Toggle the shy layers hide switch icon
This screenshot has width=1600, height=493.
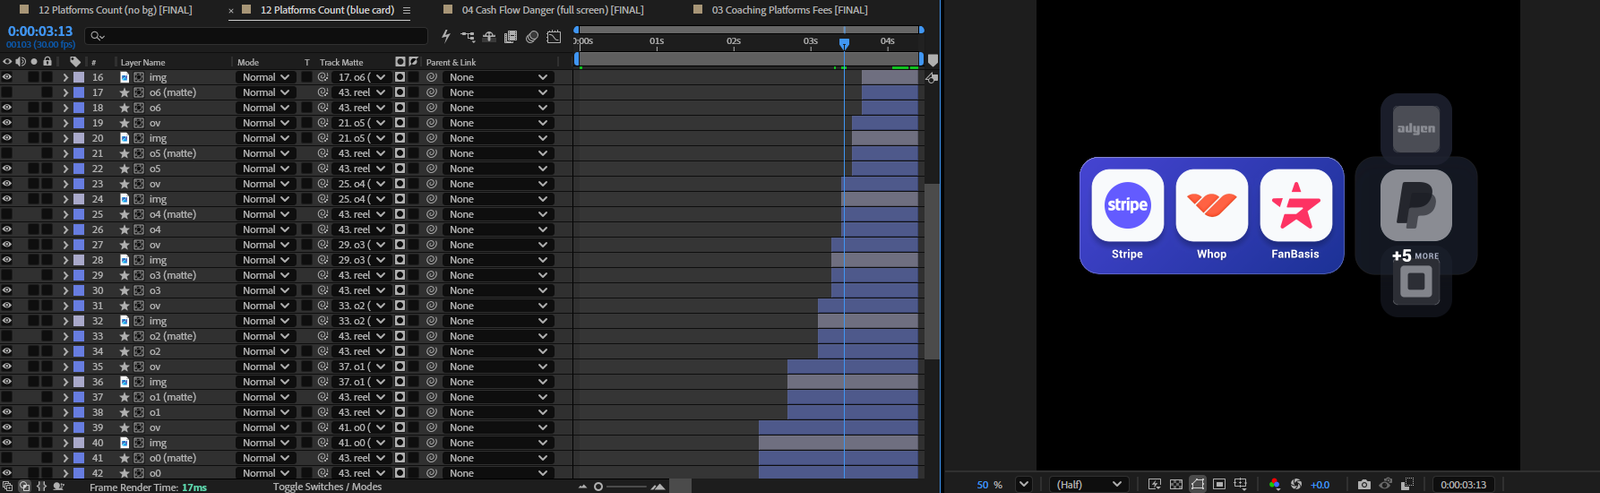[489, 37]
